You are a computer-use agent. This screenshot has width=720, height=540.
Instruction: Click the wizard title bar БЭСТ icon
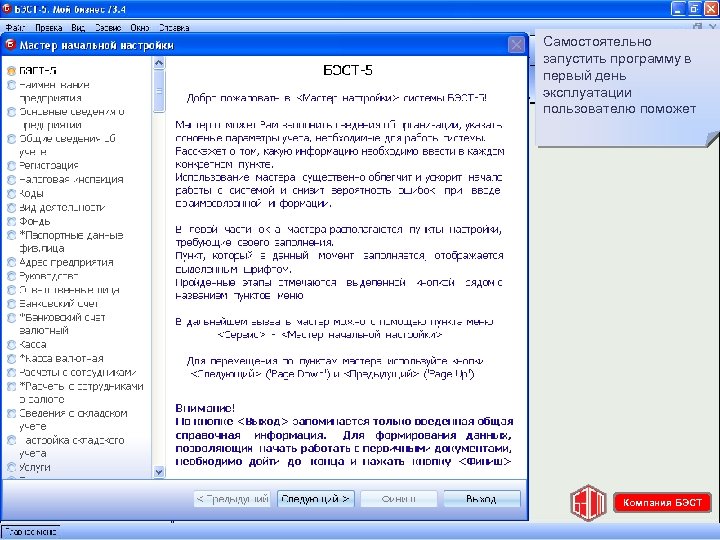10,45
